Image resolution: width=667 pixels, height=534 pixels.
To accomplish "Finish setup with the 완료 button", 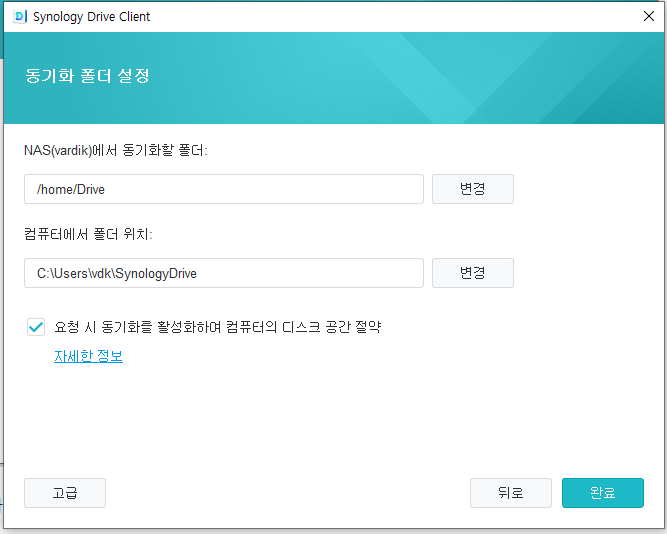I will pos(603,493).
